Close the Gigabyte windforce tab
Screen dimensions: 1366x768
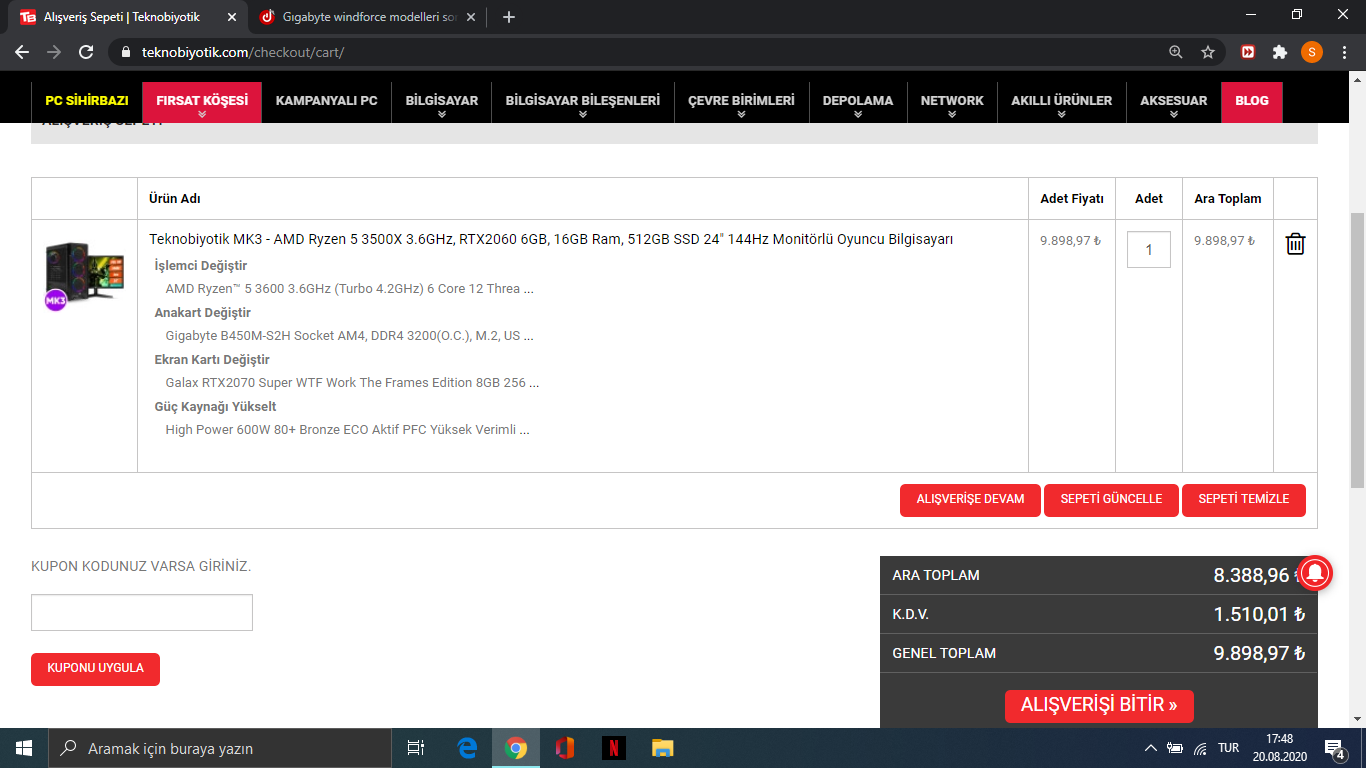471,17
